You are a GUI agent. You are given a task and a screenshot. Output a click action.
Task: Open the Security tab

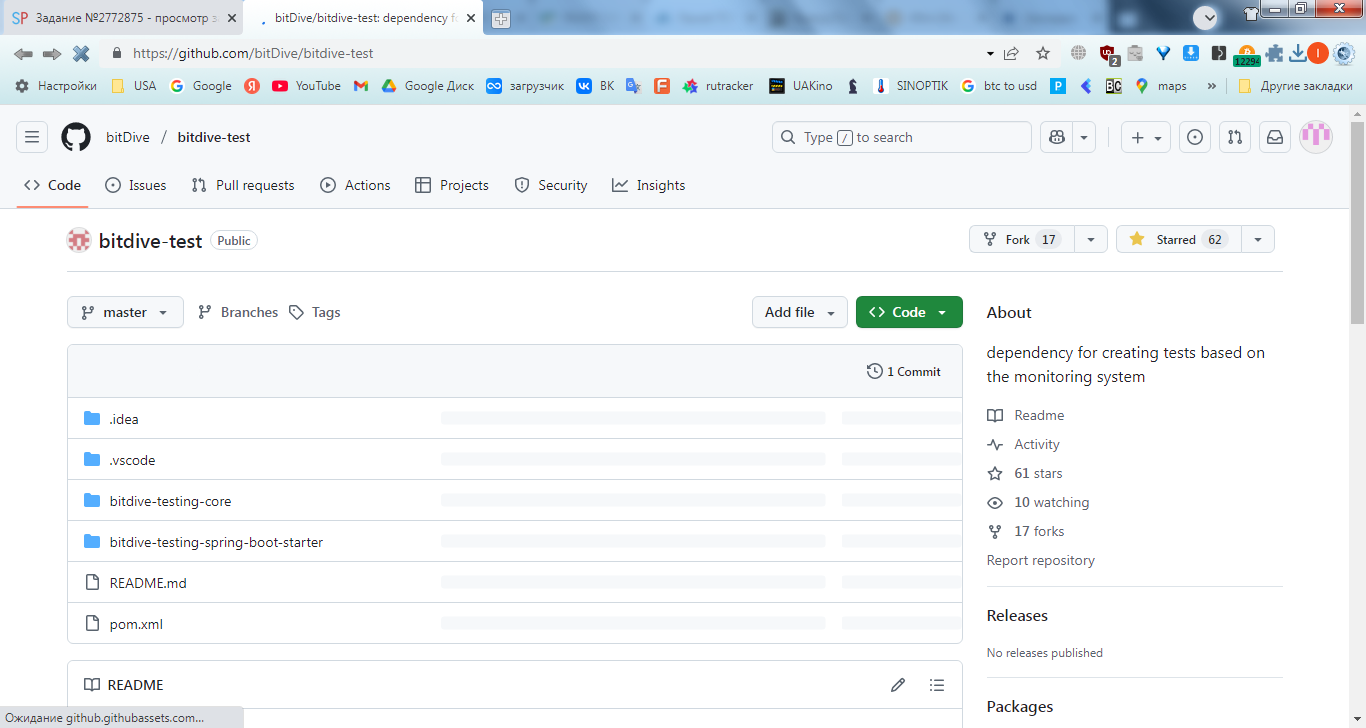point(551,185)
